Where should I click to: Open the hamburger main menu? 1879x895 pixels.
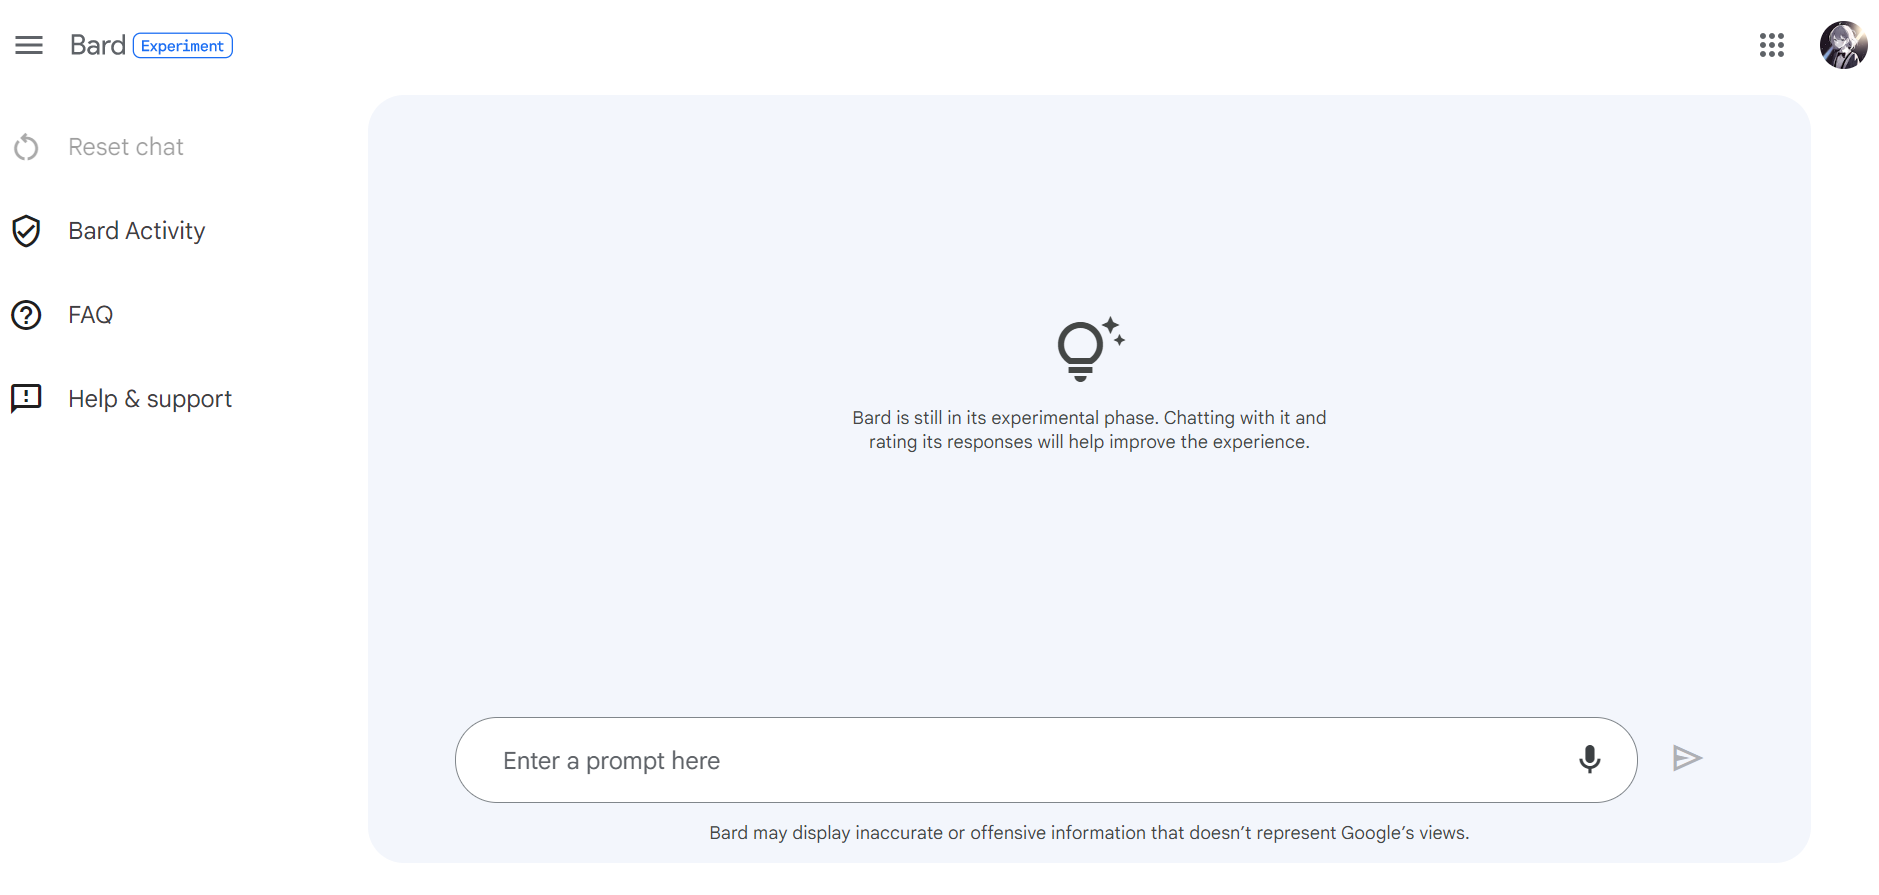point(29,45)
